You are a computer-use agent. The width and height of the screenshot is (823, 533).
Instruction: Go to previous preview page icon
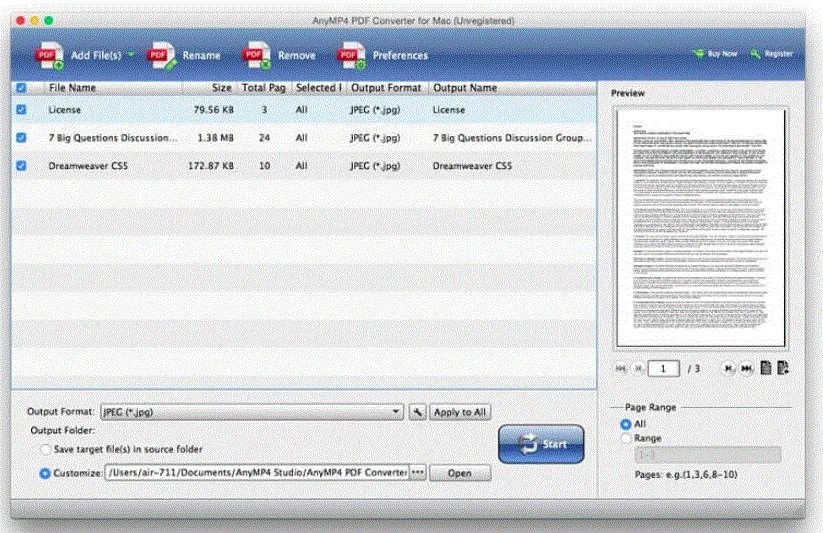[x=638, y=369]
